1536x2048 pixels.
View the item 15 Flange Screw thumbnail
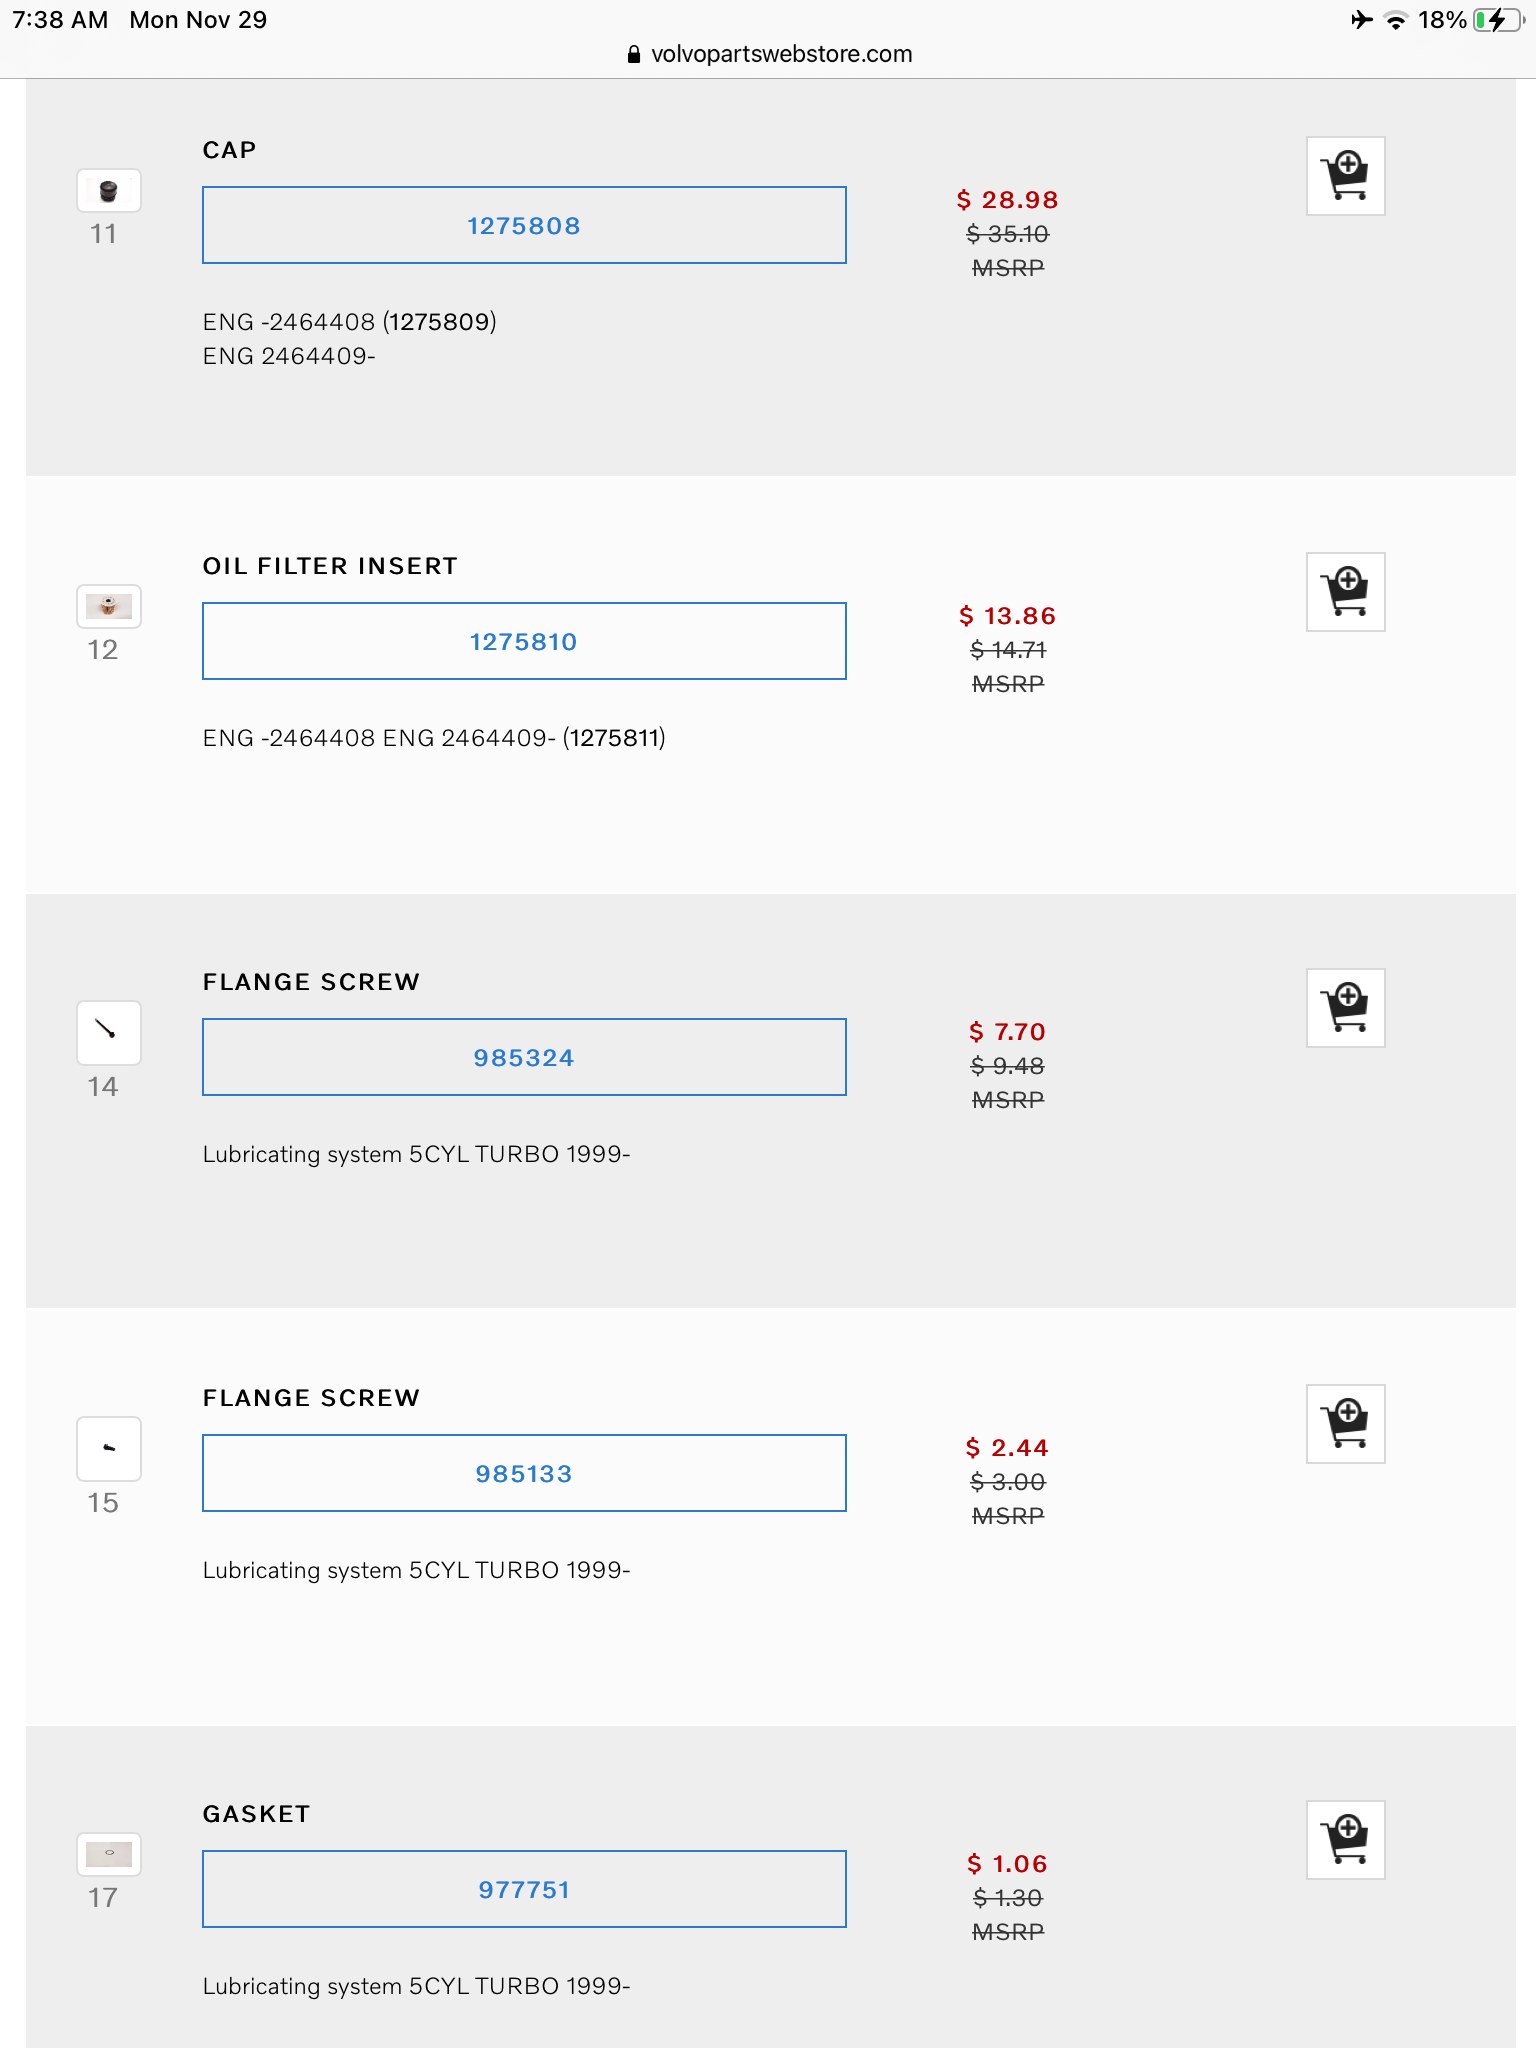[109, 1448]
